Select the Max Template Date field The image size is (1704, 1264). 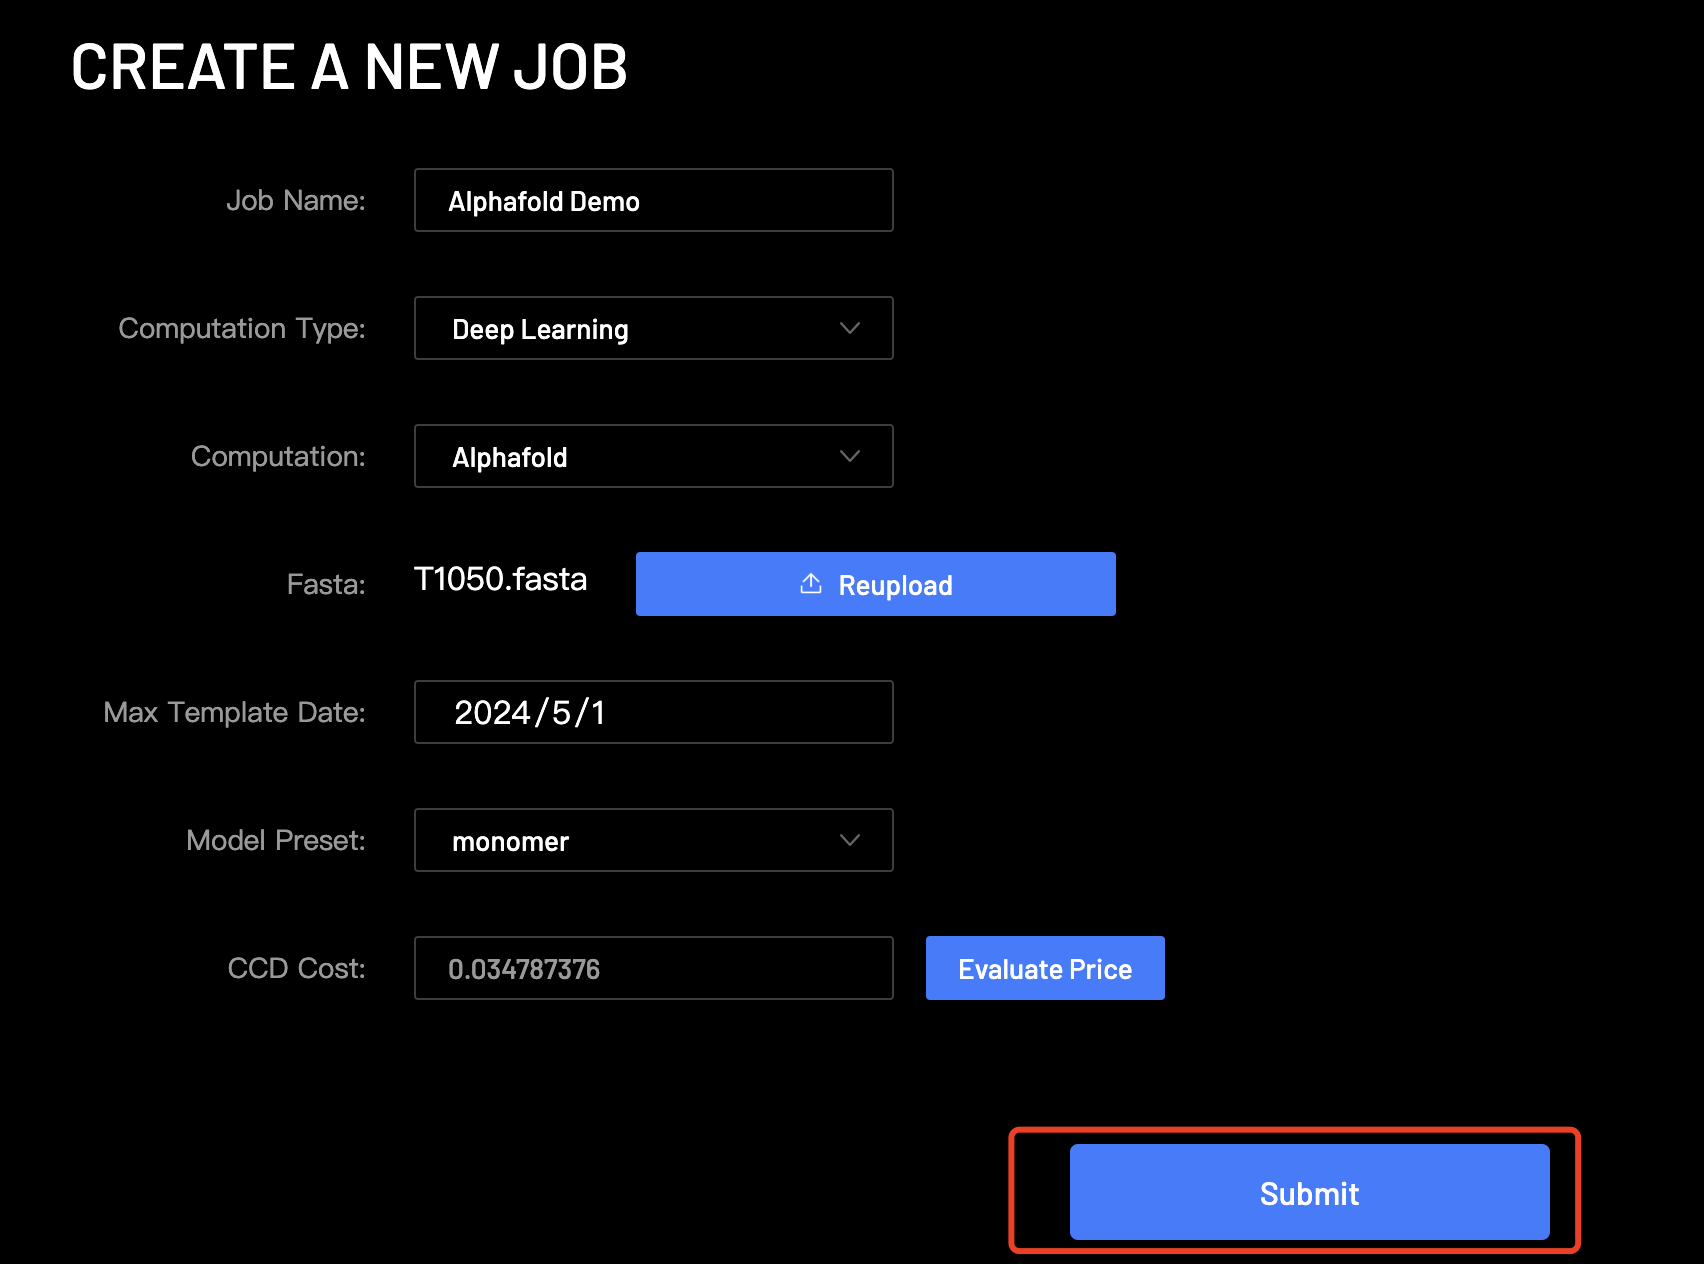click(654, 712)
